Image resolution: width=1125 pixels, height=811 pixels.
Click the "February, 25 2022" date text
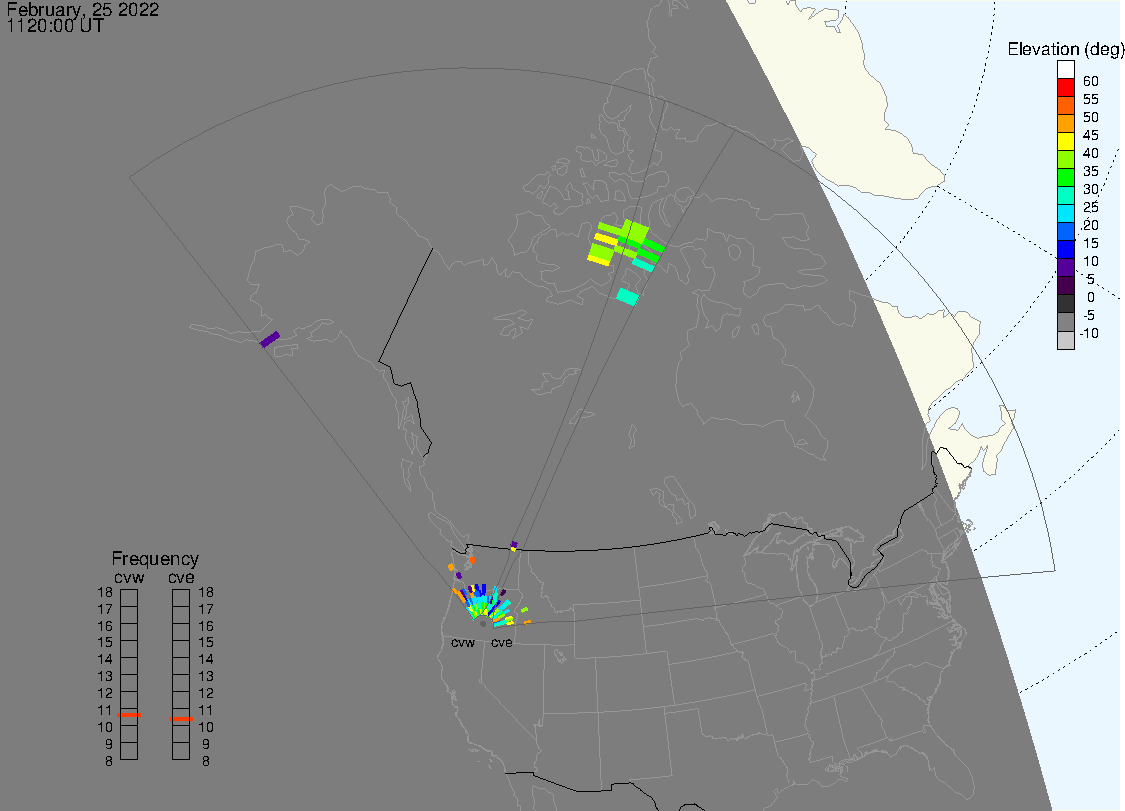click(x=83, y=10)
